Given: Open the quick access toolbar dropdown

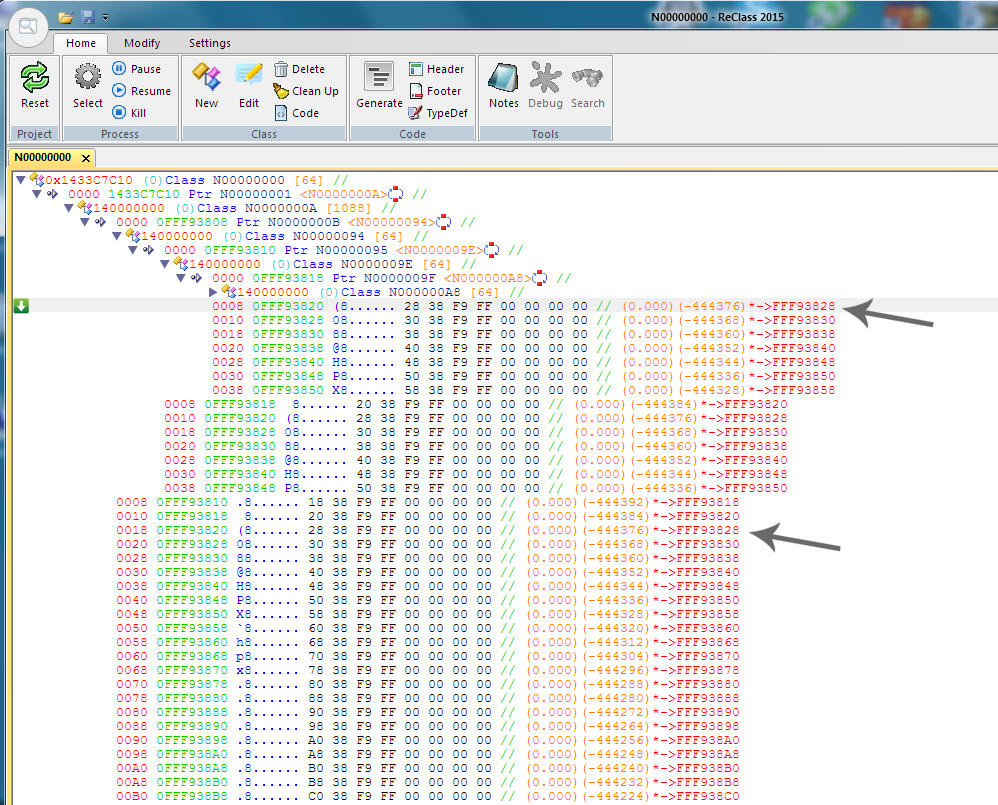Looking at the screenshot, I should 105,17.
